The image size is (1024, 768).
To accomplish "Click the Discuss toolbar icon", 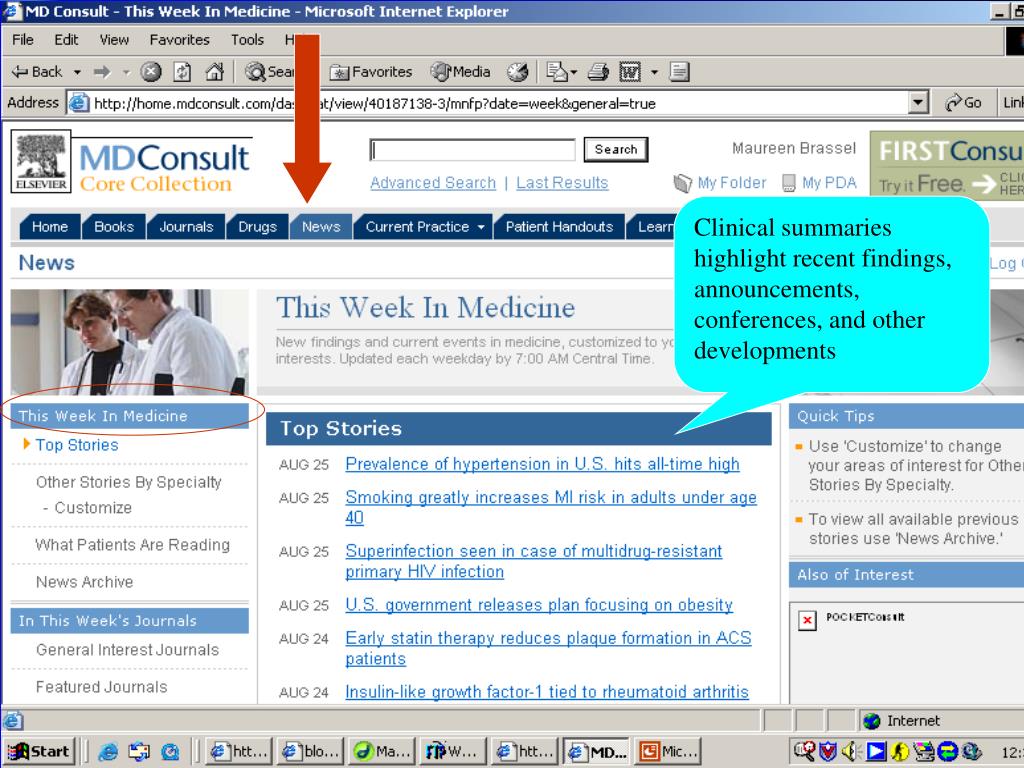I will point(679,72).
